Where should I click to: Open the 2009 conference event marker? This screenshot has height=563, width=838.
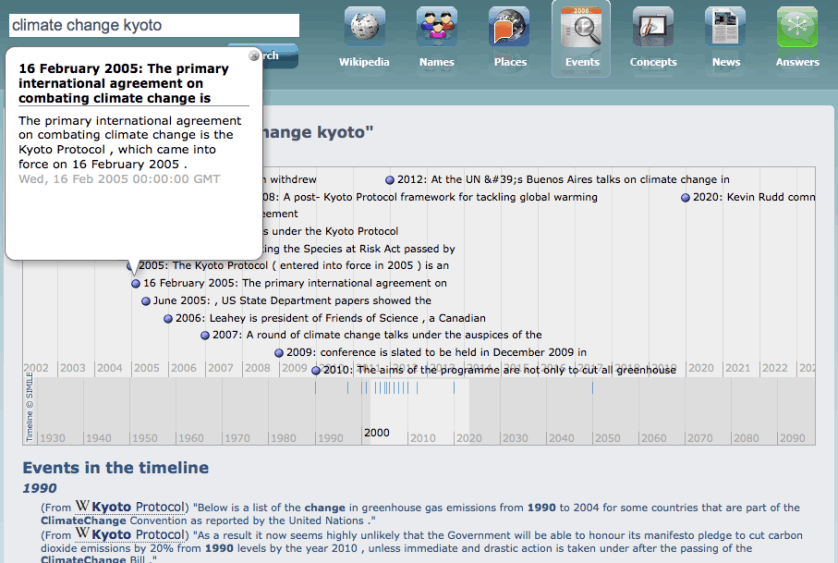(436, 352)
